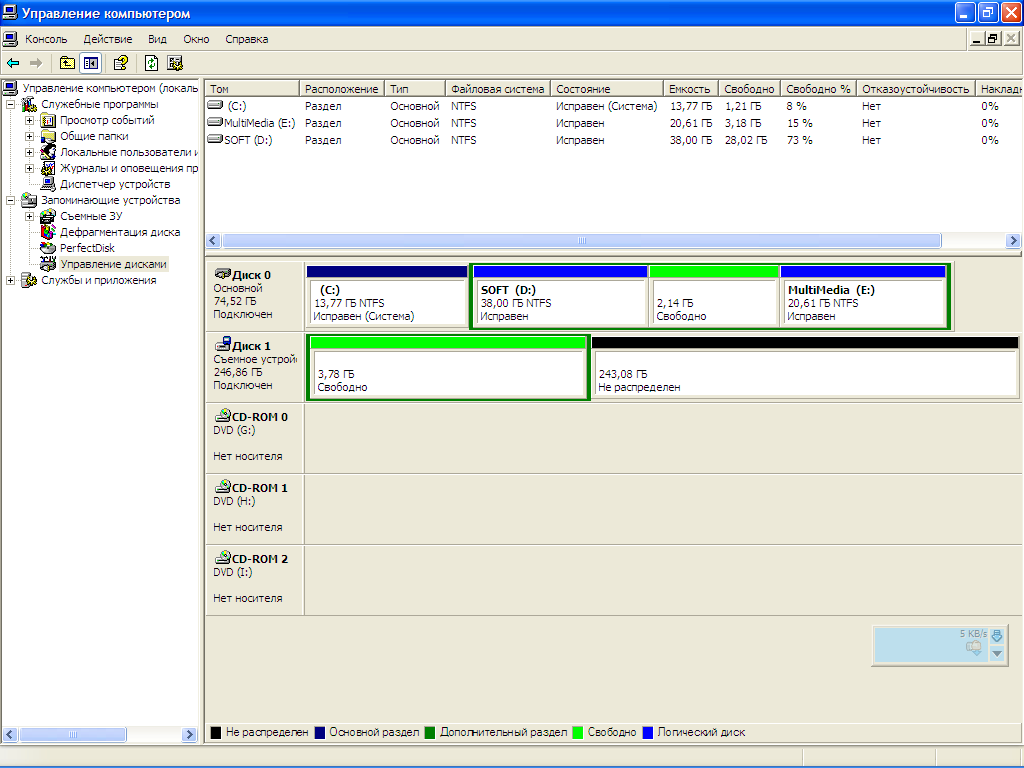This screenshot has height=768, width=1024.
Task: Click right arrow of volume list scrollbar
Action: 1013,241
